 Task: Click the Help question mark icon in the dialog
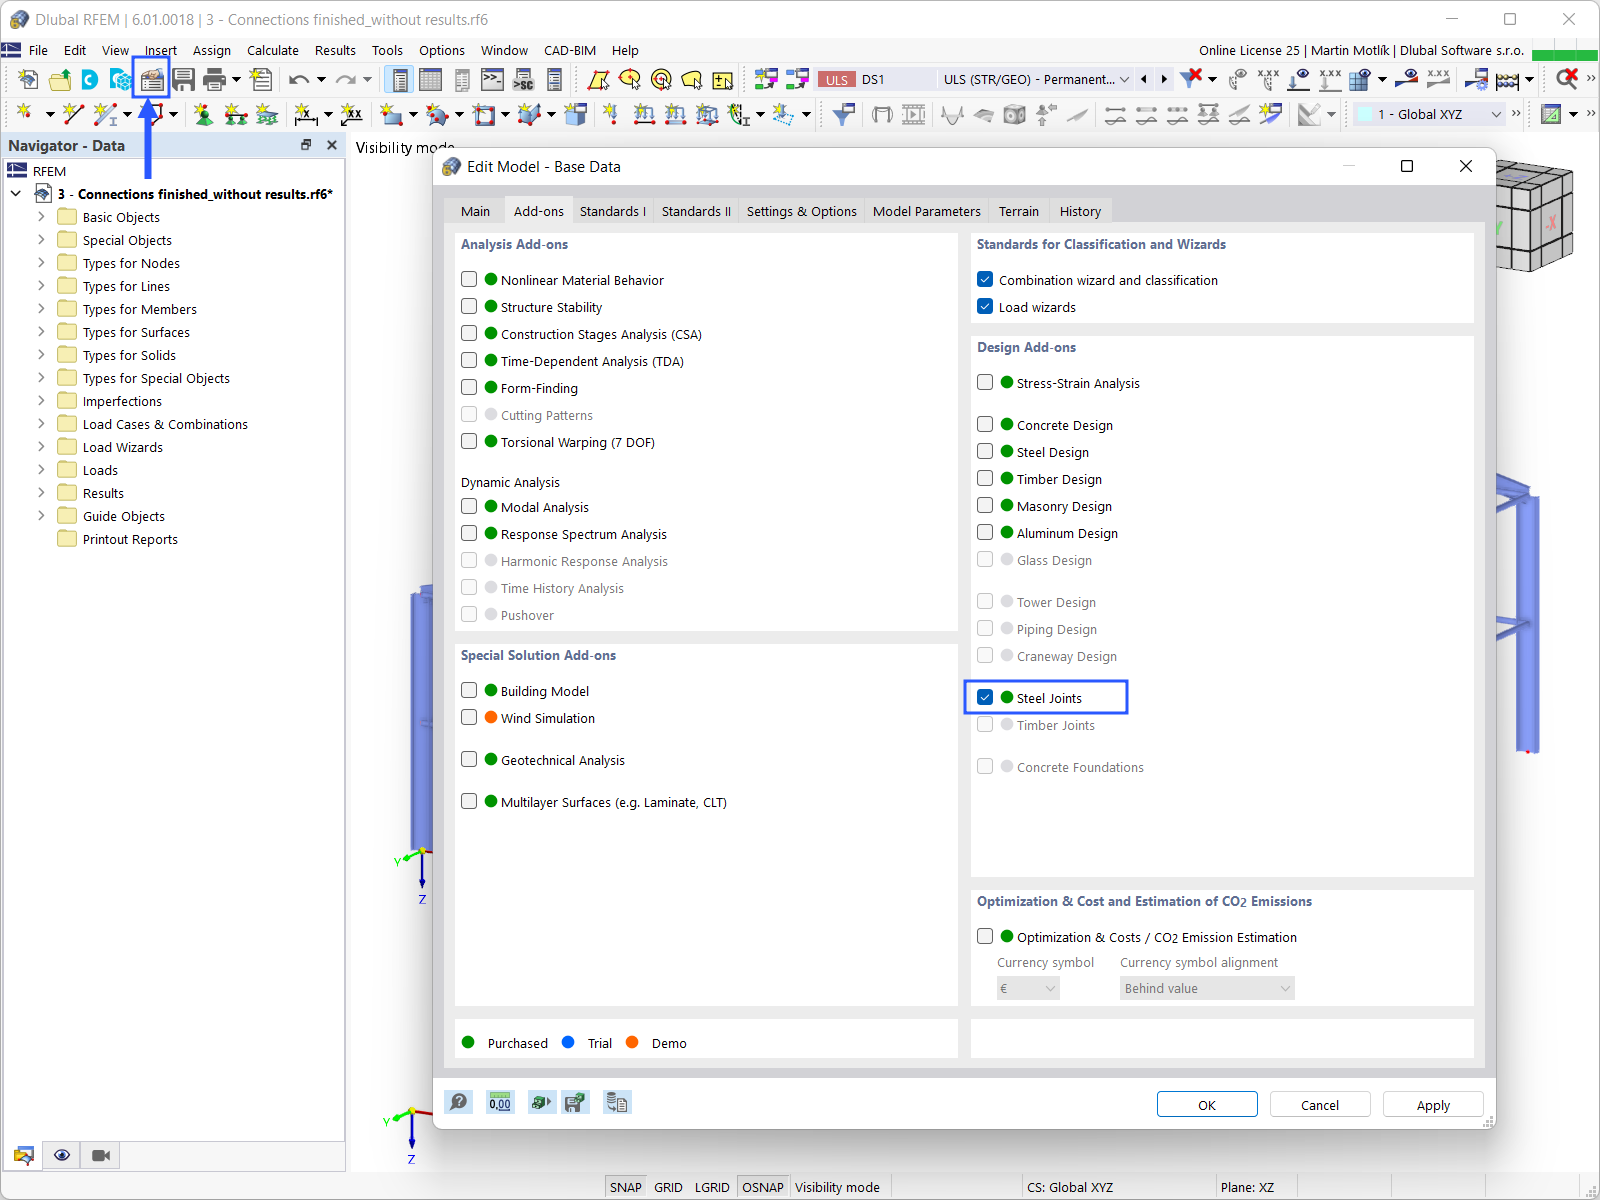(459, 1102)
